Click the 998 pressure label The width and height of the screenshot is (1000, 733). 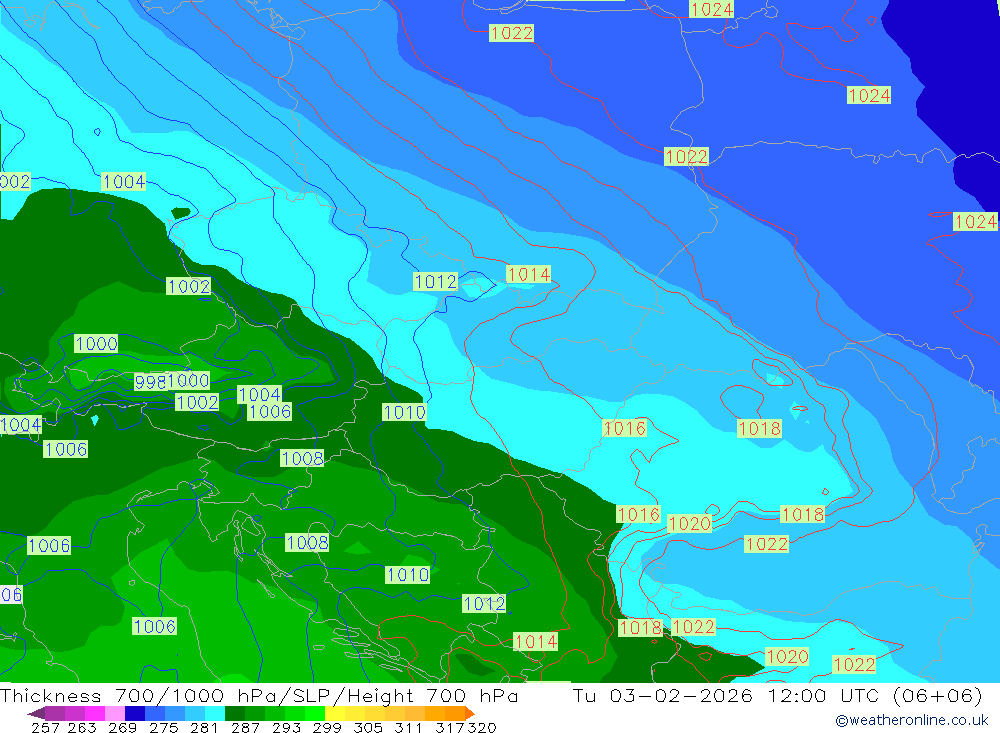(x=151, y=382)
